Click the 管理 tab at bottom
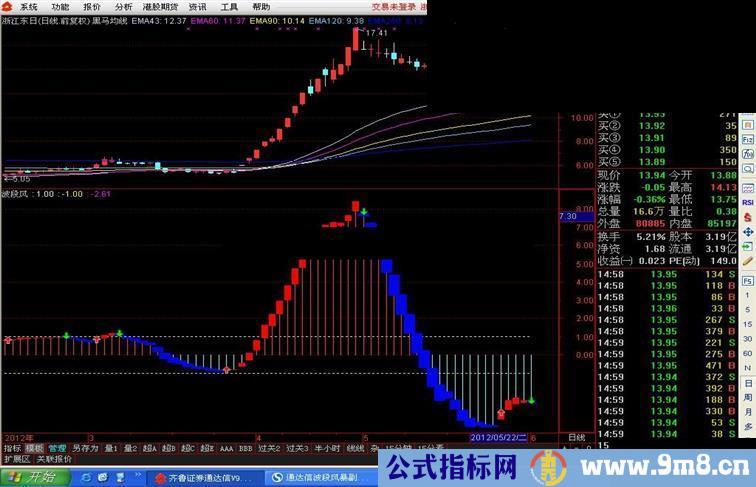Image resolution: width=756 pixels, height=487 pixels. pyautogui.click(x=57, y=448)
